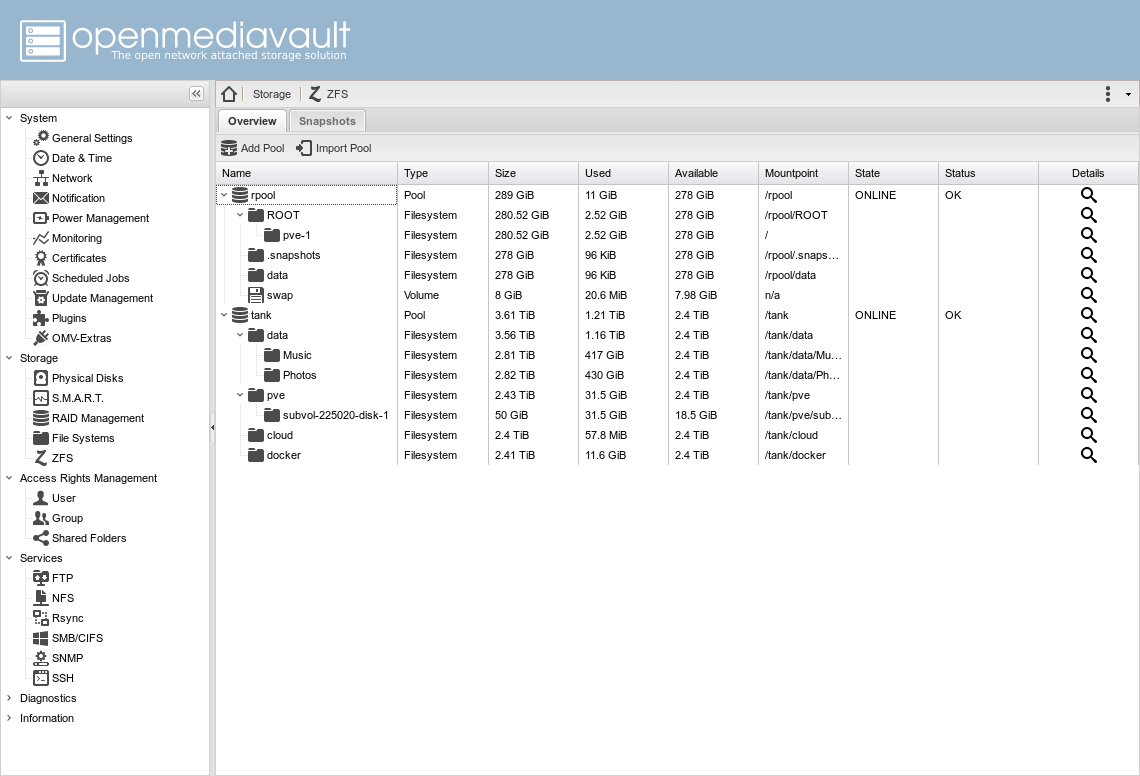Open Shared Folders page

point(89,538)
